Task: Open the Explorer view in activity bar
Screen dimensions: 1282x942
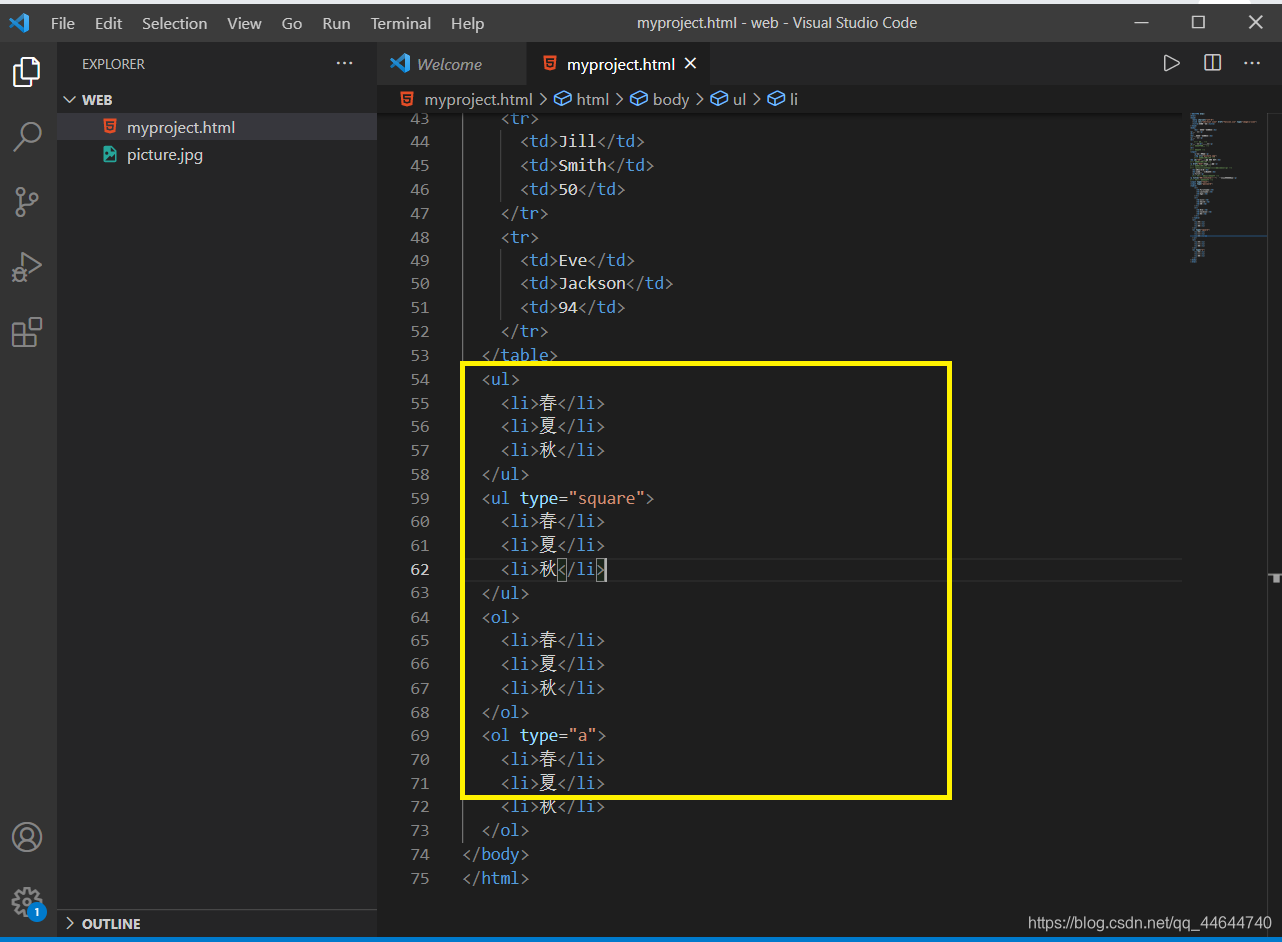Action: pyautogui.click(x=27, y=72)
